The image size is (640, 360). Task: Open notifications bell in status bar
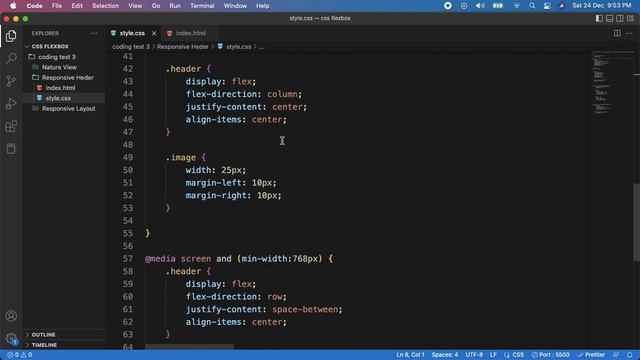(630, 355)
